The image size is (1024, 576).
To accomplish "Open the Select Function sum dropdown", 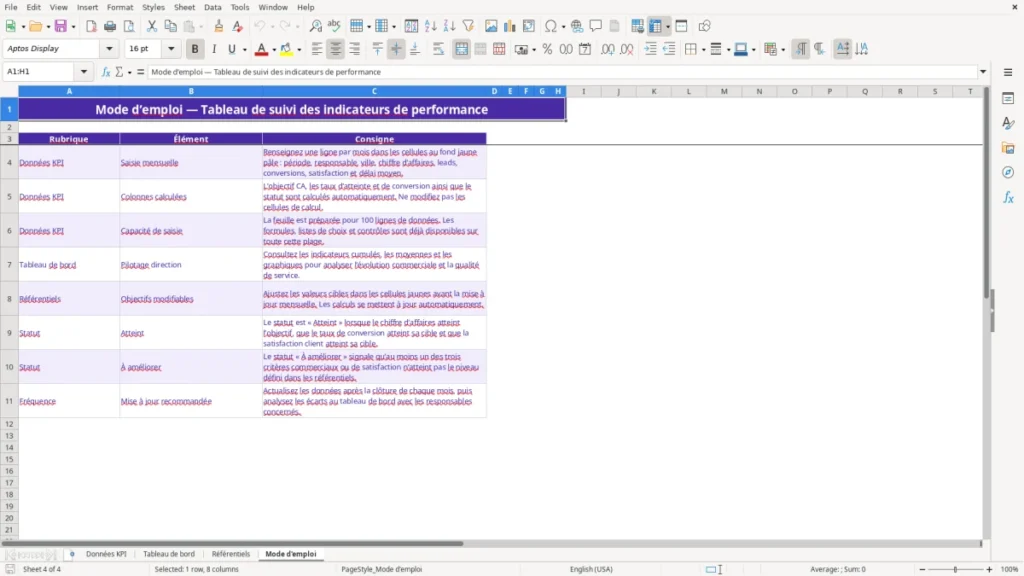I will pyautogui.click(x=129, y=72).
